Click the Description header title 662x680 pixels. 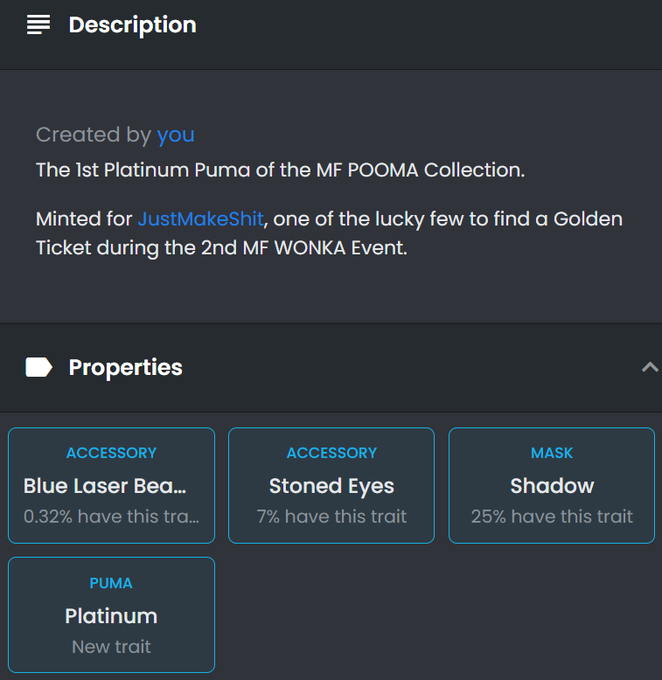coord(132,25)
